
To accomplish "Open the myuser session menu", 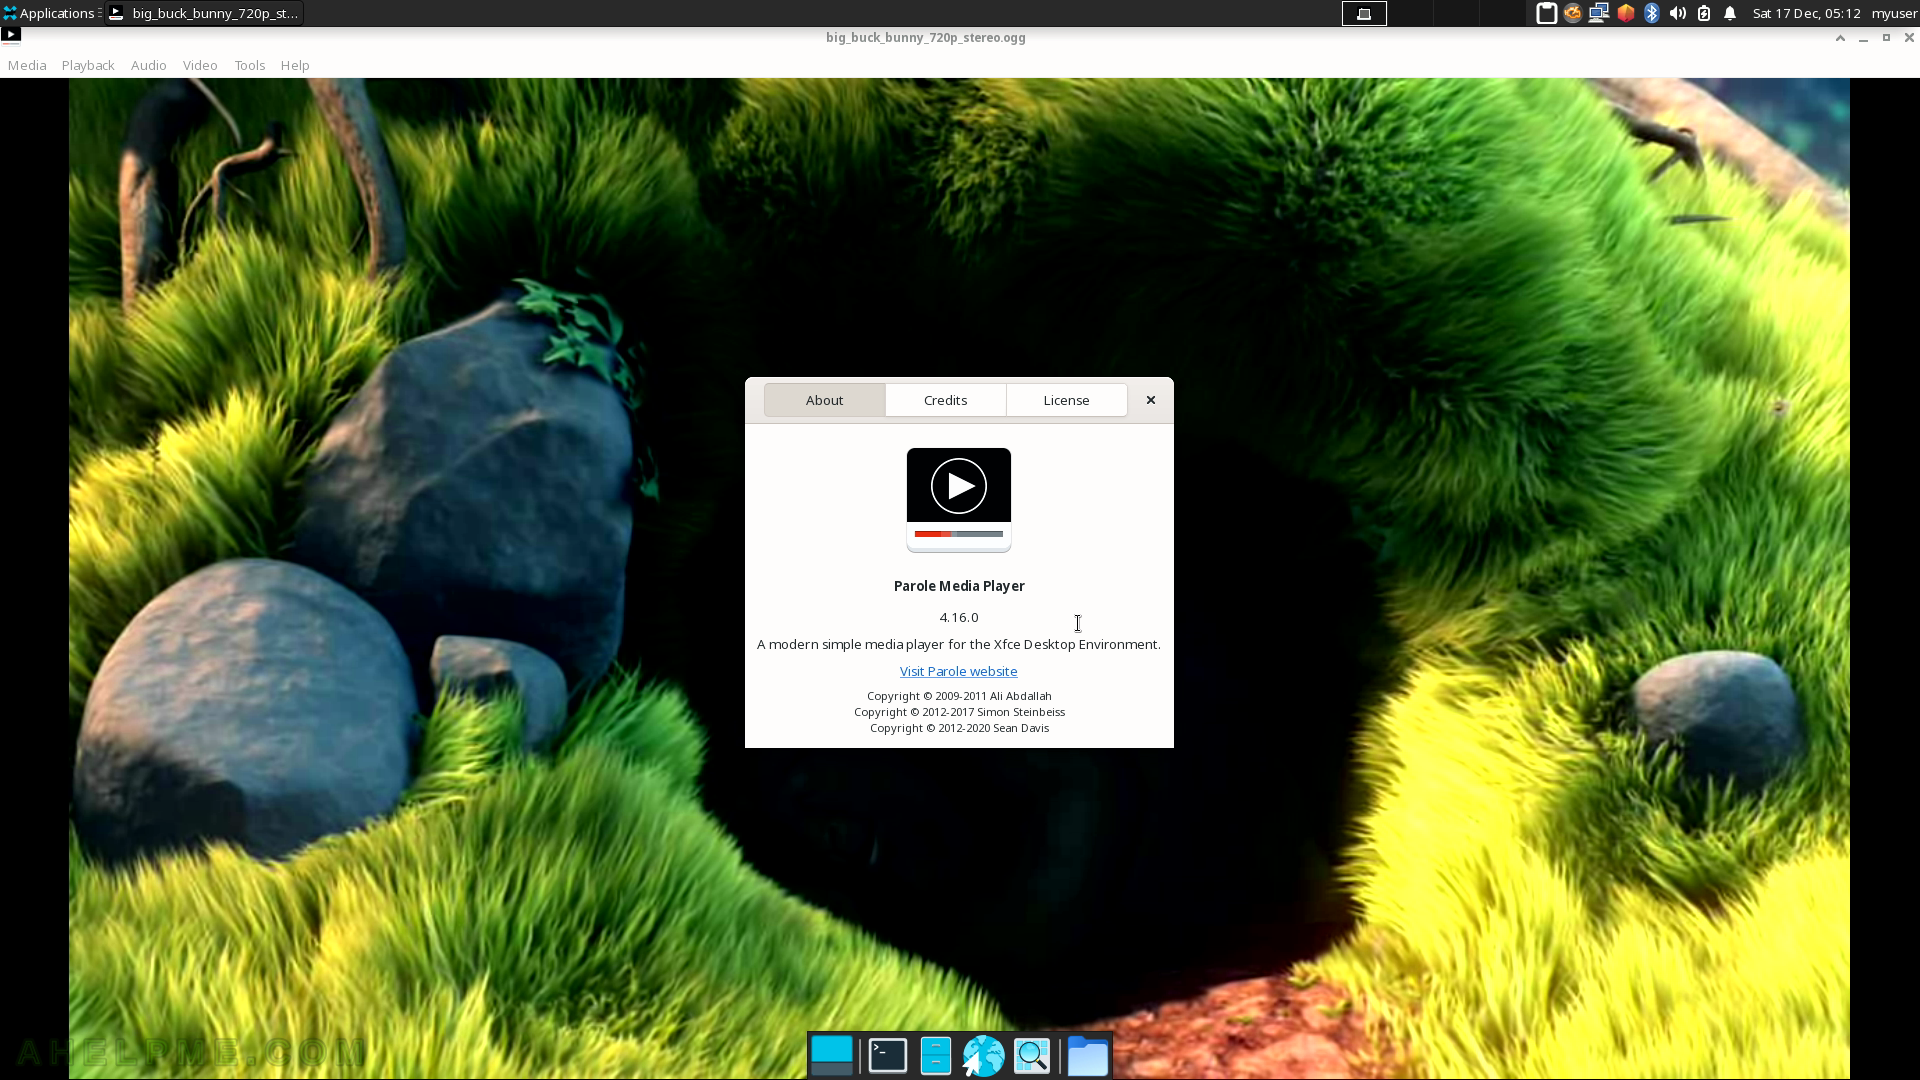I will (1894, 13).
